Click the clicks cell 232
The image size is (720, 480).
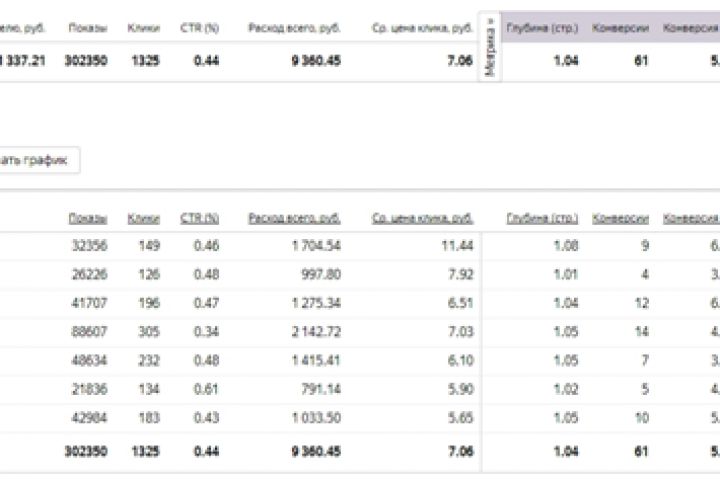(x=149, y=361)
